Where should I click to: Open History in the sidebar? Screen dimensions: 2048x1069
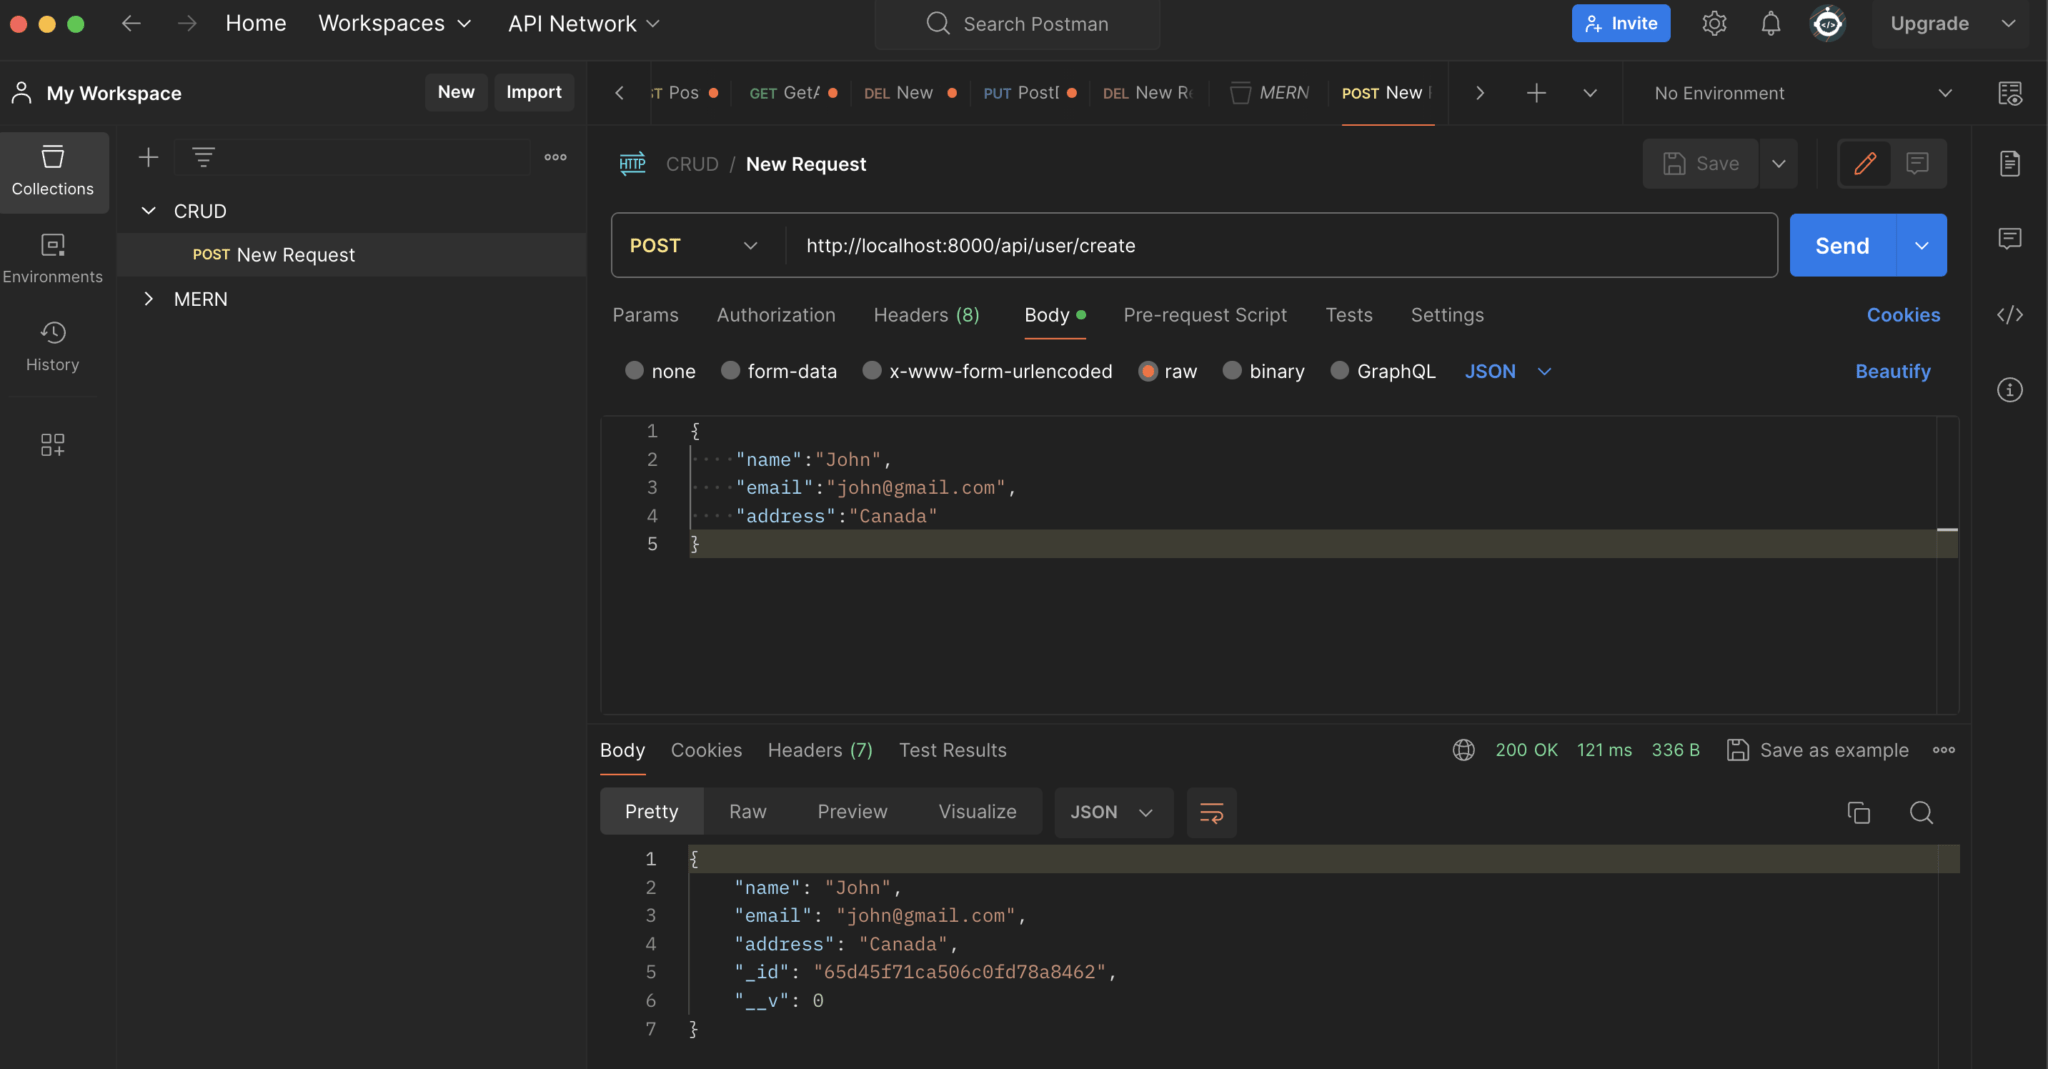(53, 346)
